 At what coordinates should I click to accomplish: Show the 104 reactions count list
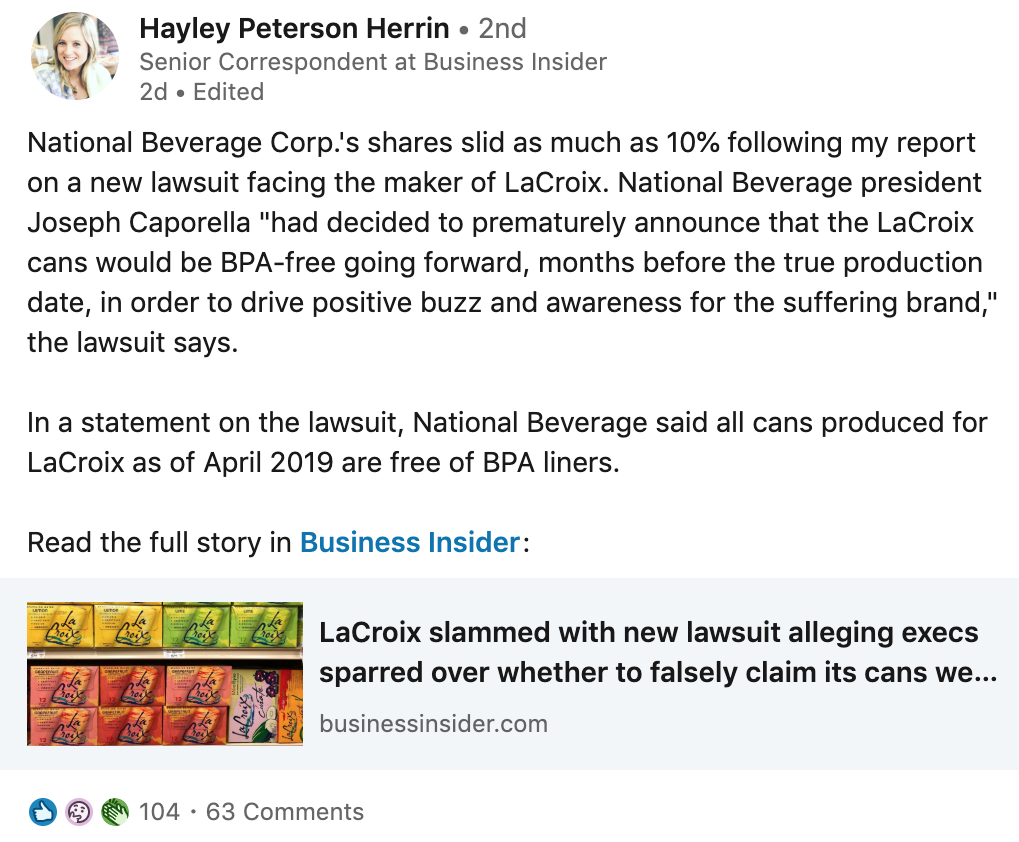click(159, 812)
